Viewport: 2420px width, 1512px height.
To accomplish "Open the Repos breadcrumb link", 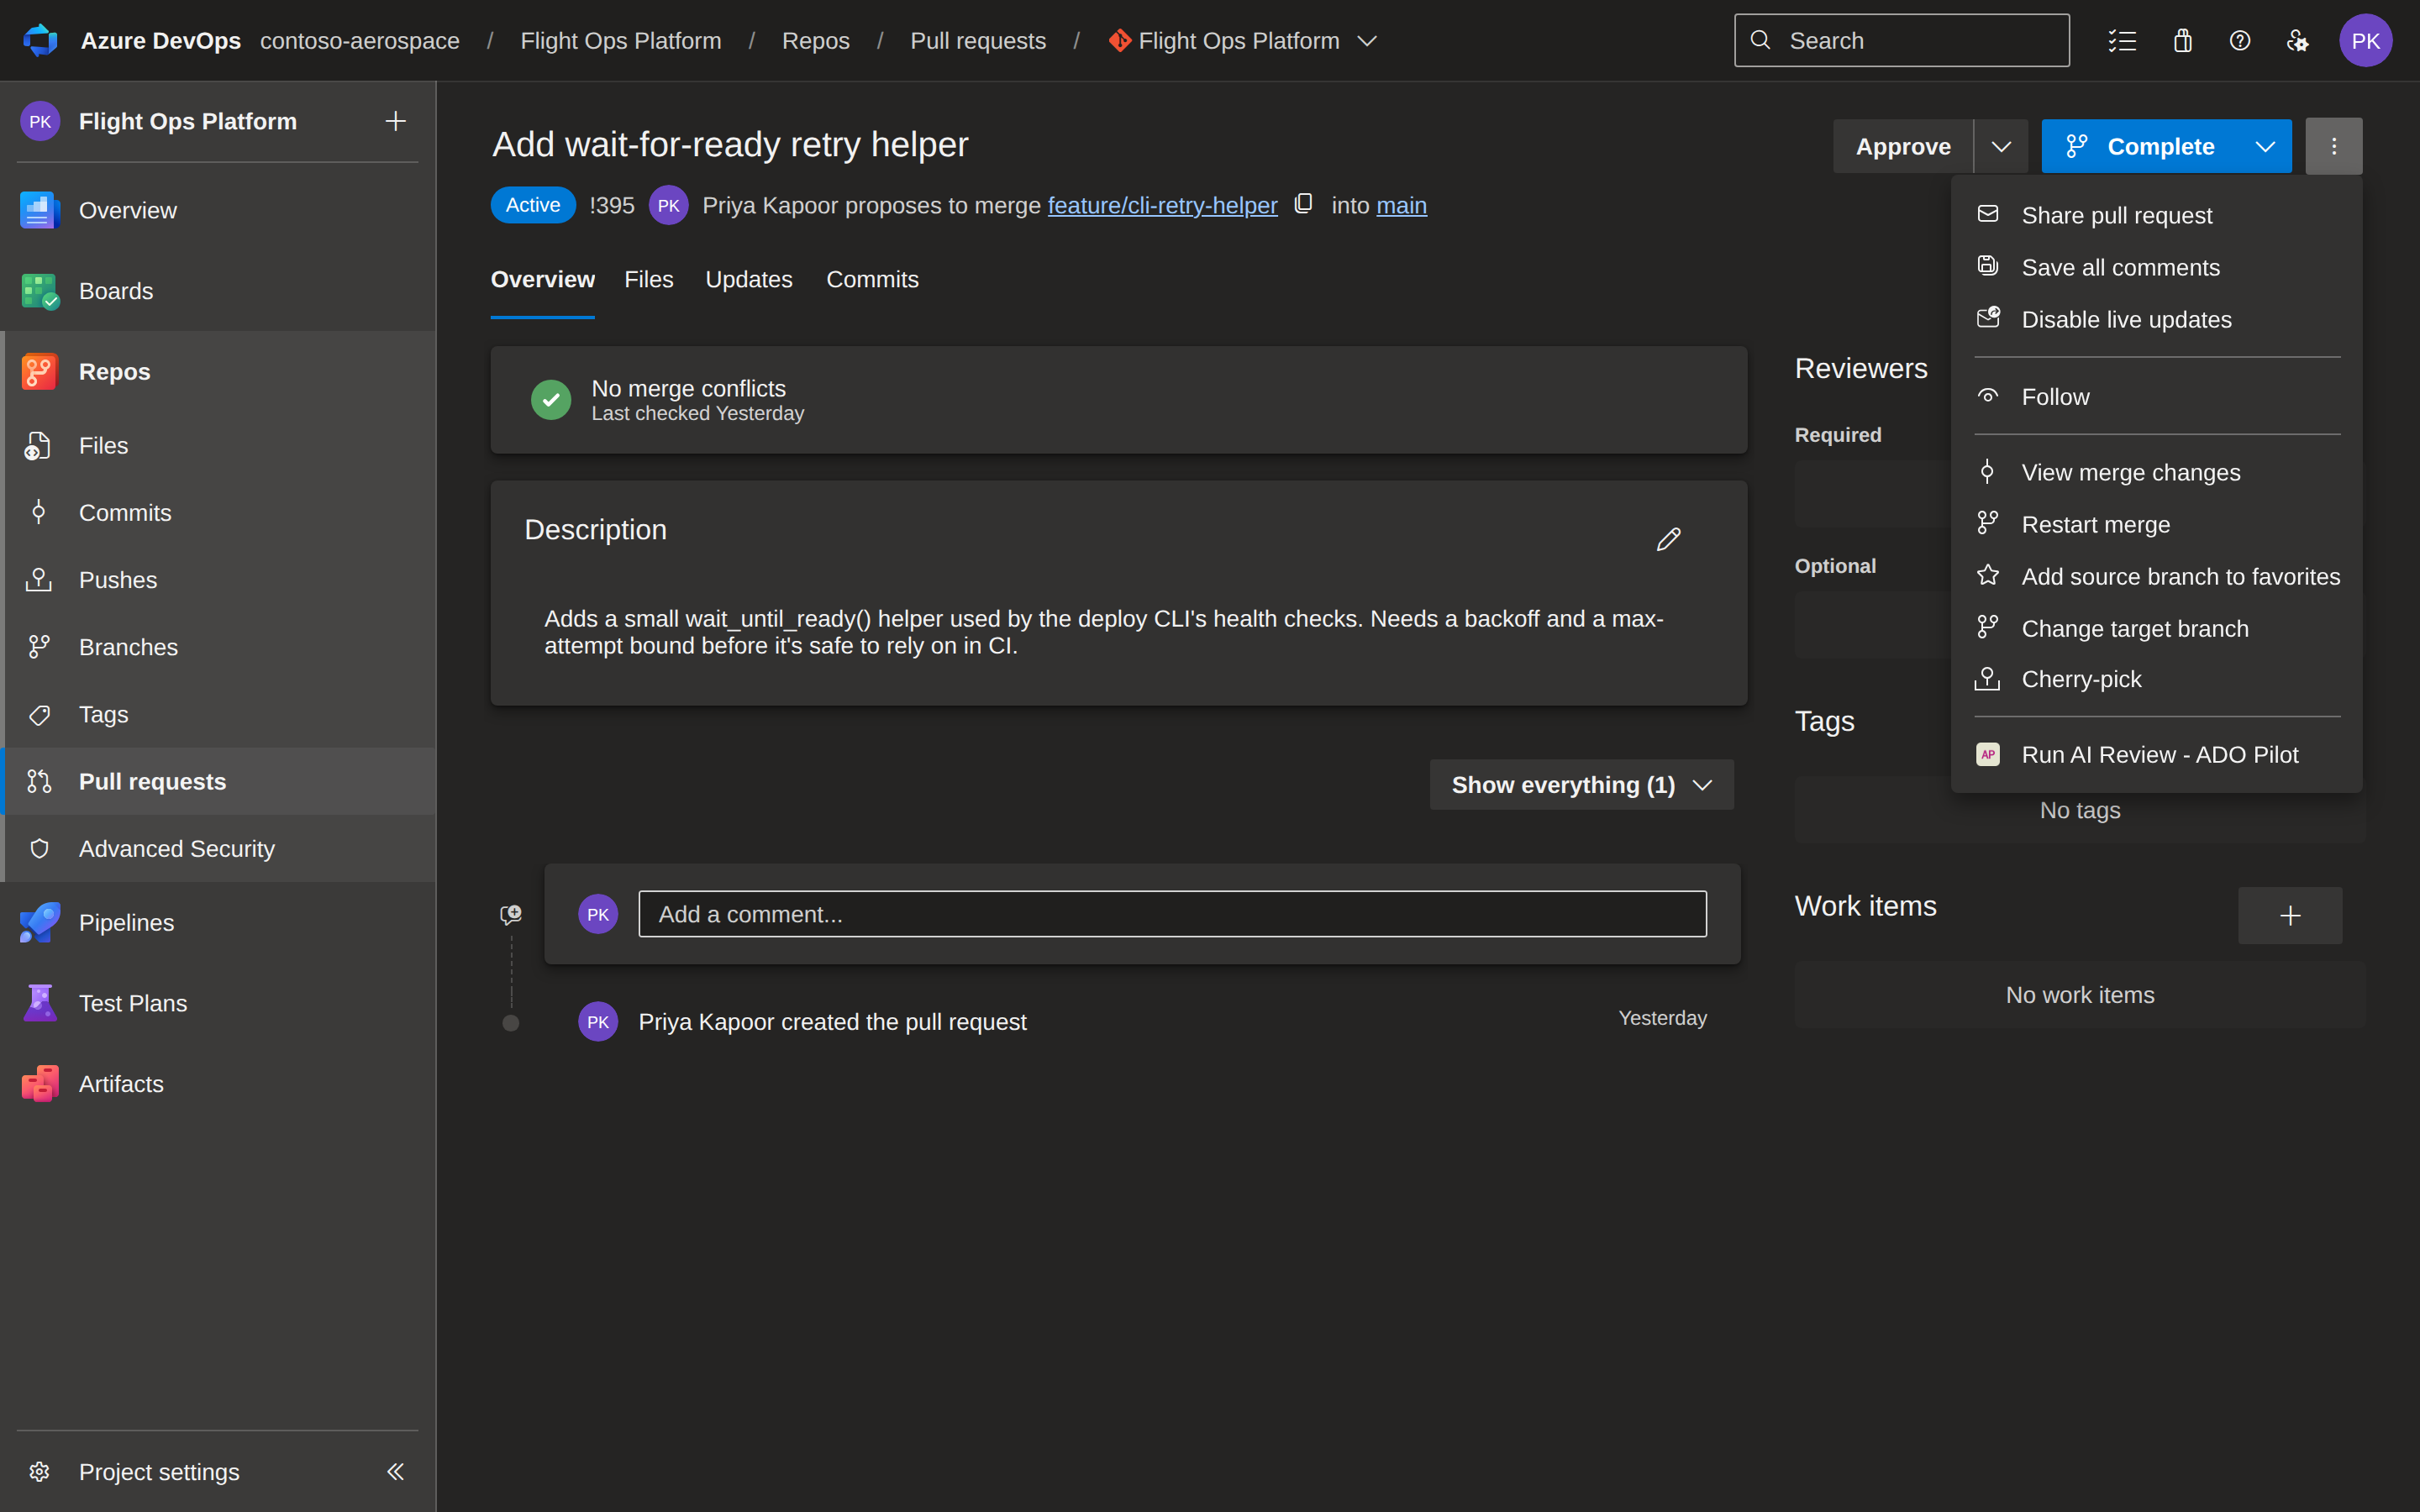I will [x=815, y=40].
